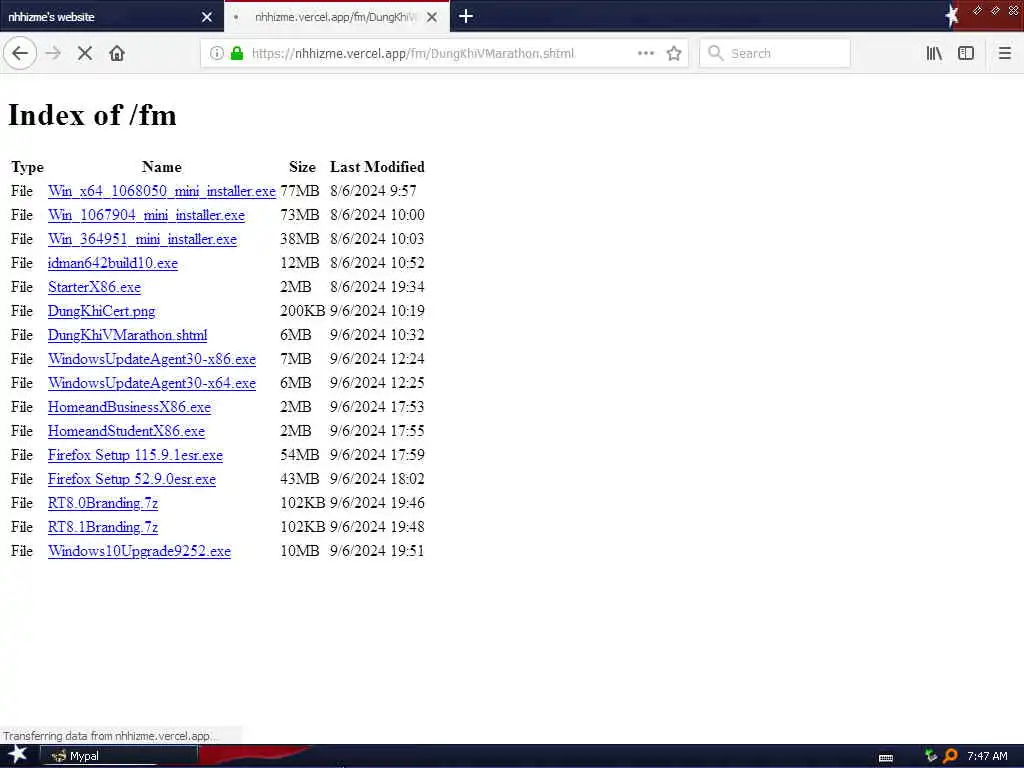Image resolution: width=1024 pixels, height=768 pixels.
Task: Download WindowsUpdateAgent30-x86.exe
Action: (x=152, y=359)
